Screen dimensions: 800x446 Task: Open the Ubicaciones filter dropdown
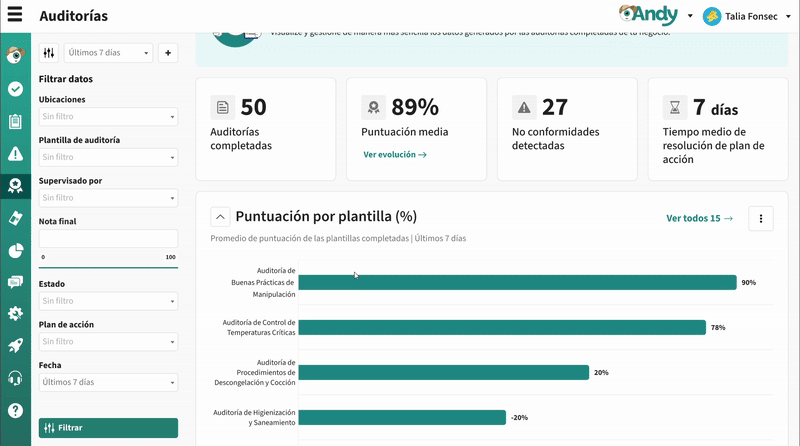(108, 117)
